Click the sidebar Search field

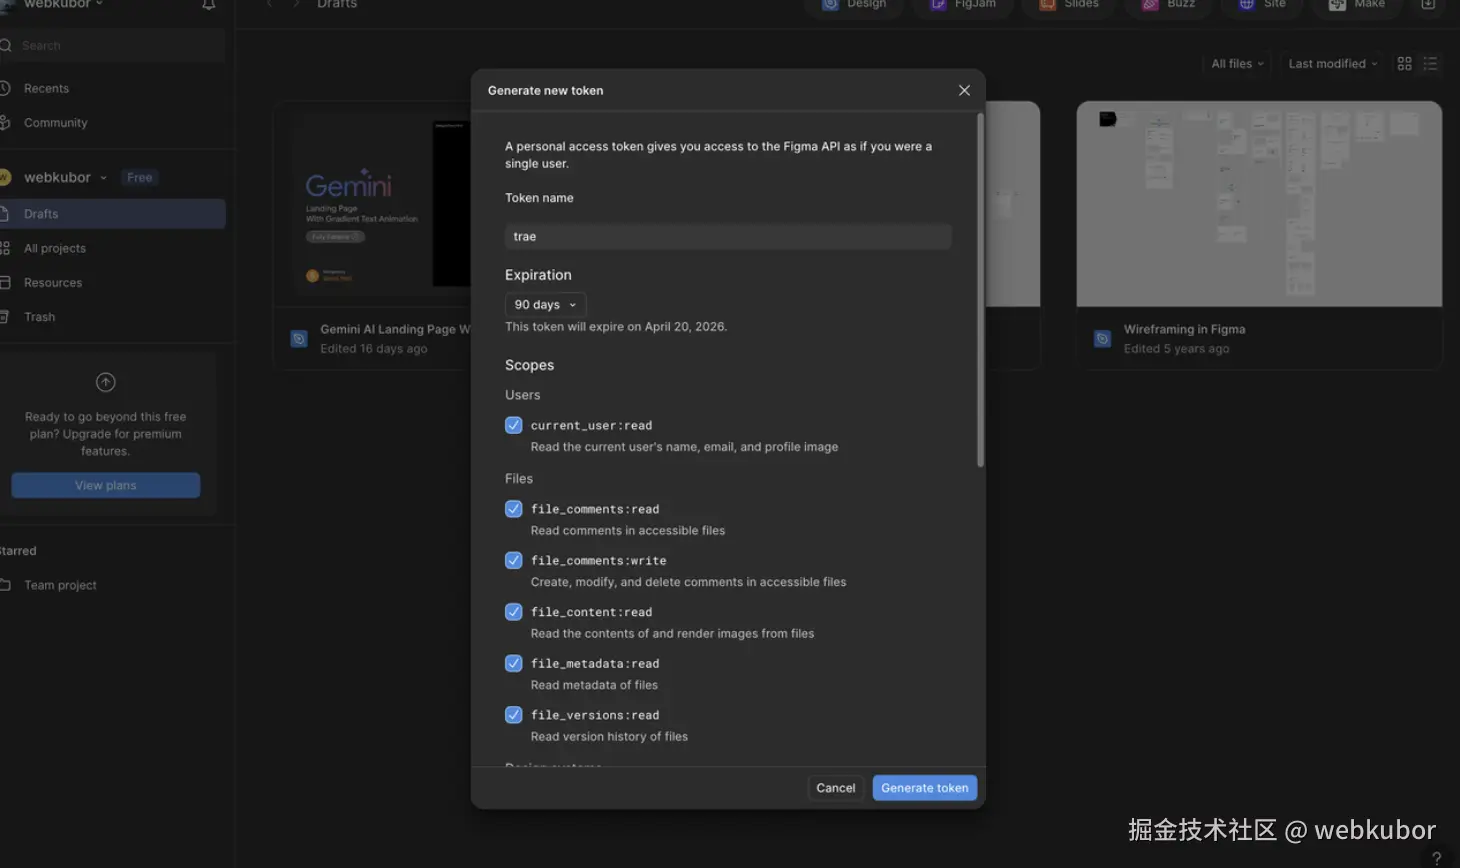point(112,46)
